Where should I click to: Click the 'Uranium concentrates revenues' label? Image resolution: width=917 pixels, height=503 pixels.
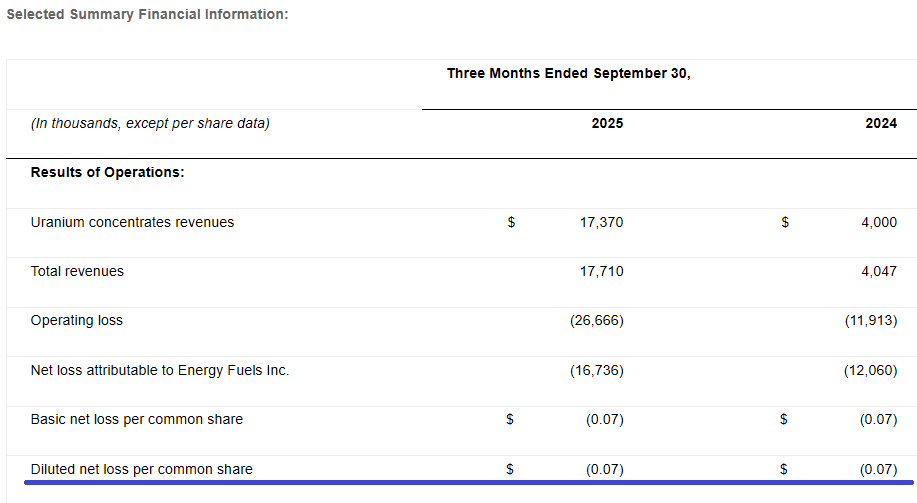[132, 222]
